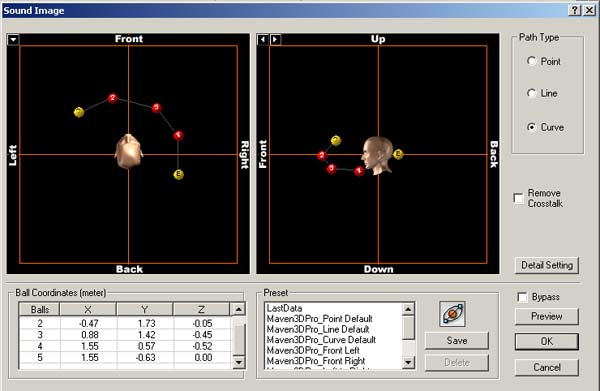Open the help question mark button
Viewport: 600px width, 391px height.
pyautogui.click(x=575, y=10)
